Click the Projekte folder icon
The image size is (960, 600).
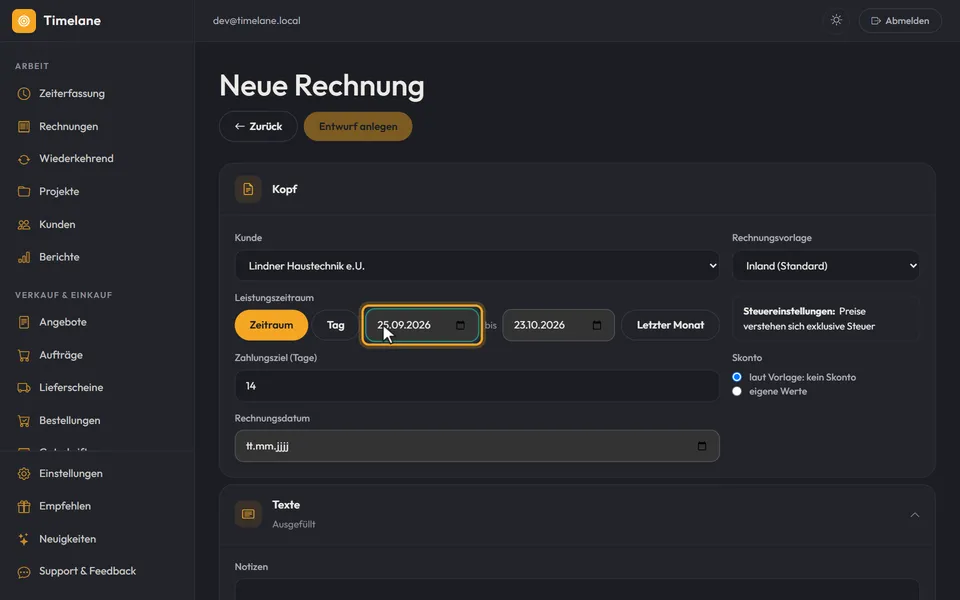tap(24, 192)
